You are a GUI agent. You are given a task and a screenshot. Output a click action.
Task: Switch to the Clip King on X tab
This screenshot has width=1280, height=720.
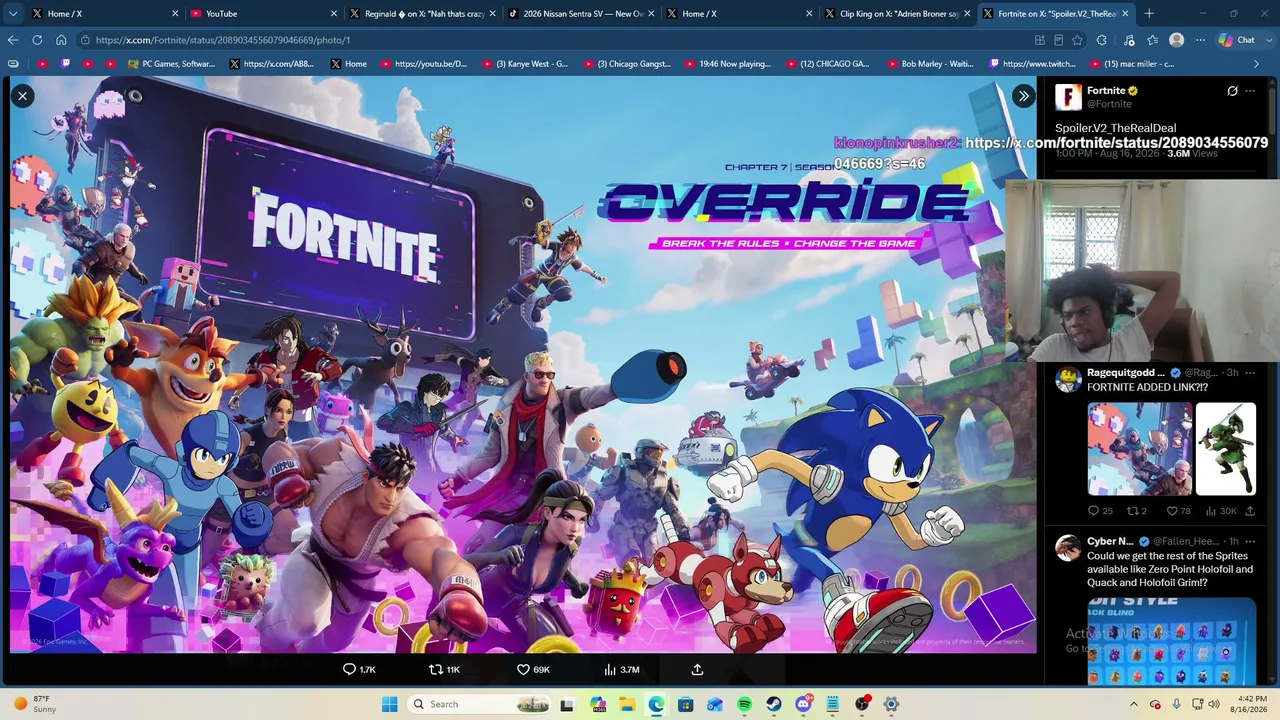coord(897,14)
